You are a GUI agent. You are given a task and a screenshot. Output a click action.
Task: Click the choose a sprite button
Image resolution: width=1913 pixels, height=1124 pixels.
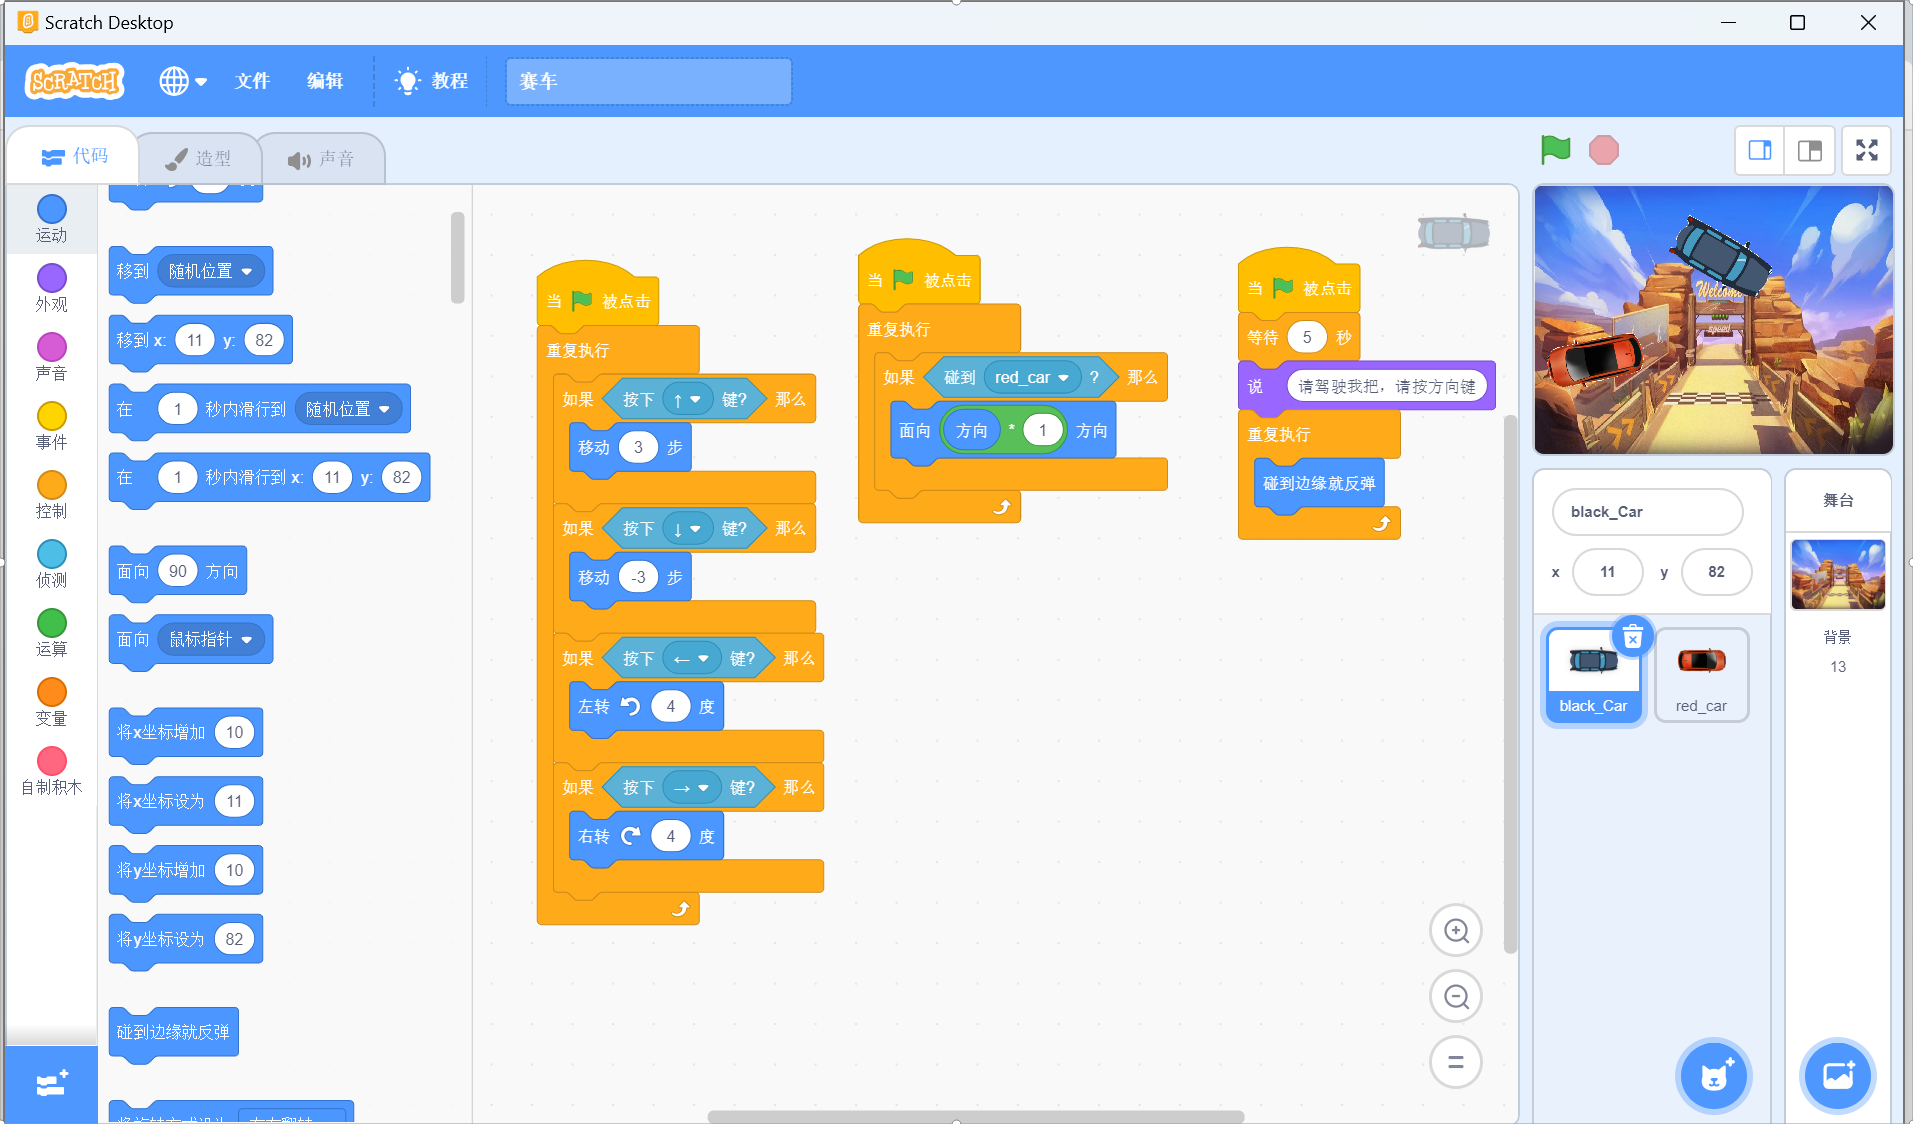tap(1714, 1076)
